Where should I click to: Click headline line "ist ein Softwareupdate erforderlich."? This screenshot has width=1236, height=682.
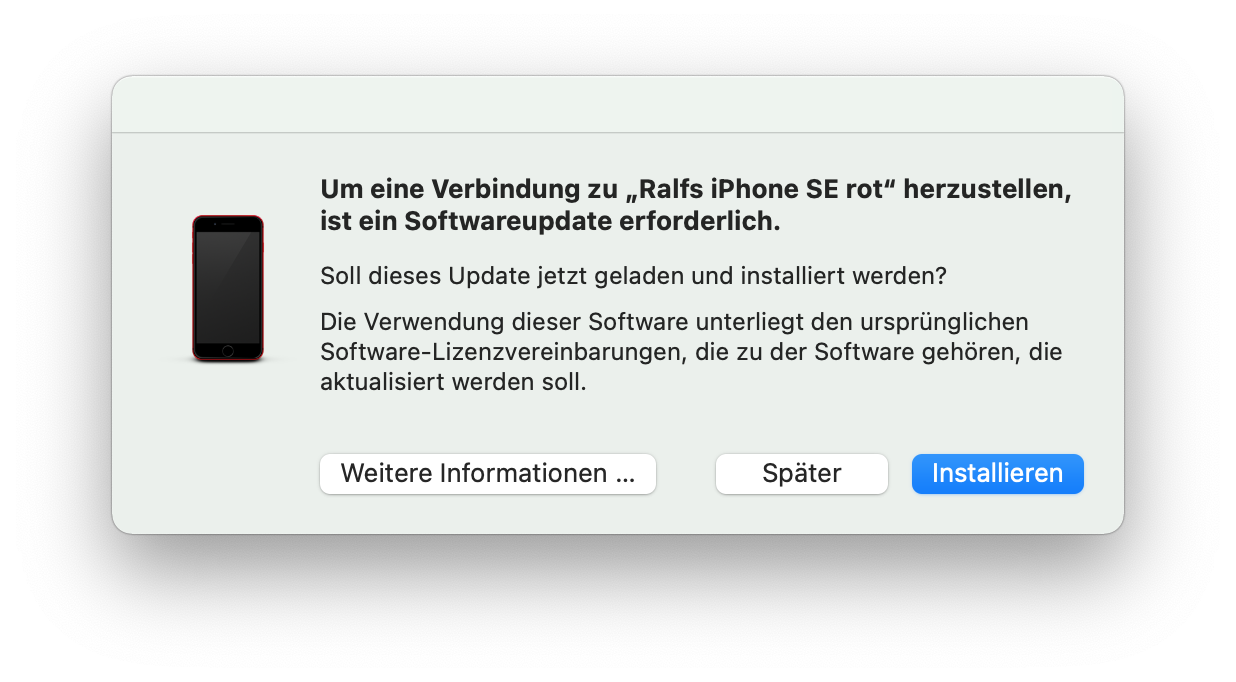click(x=550, y=222)
